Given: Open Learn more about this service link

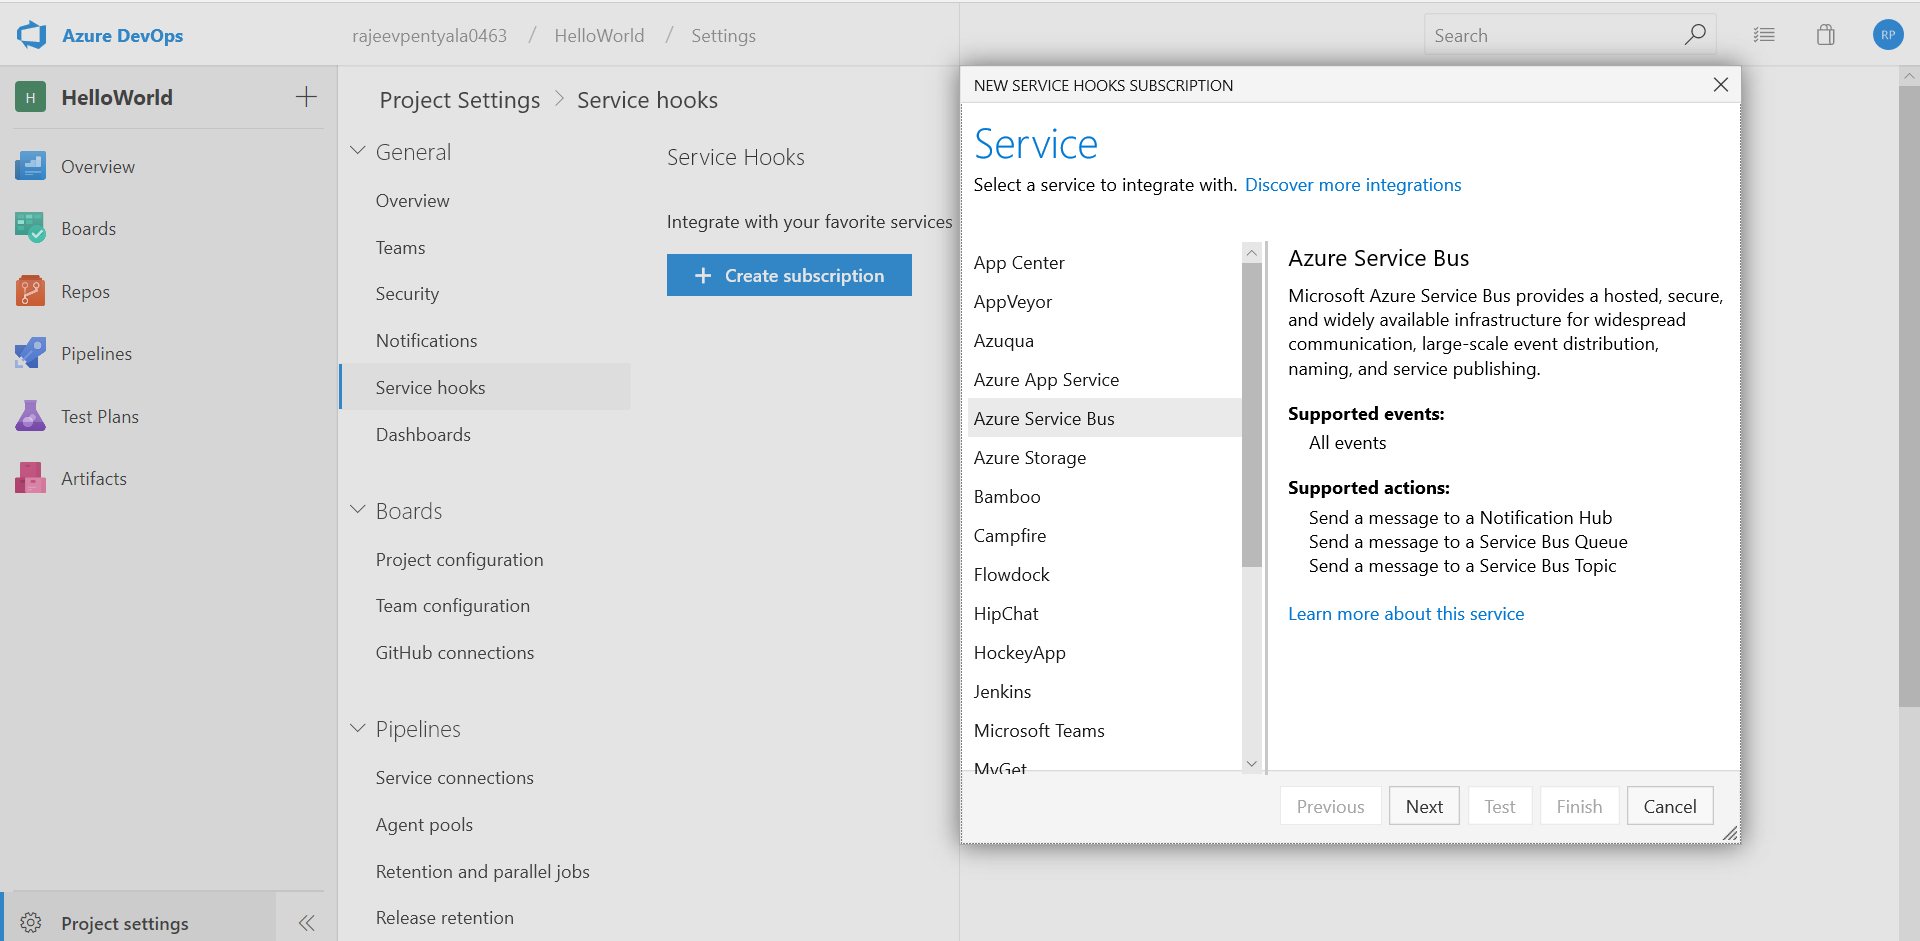Looking at the screenshot, I should point(1406,614).
